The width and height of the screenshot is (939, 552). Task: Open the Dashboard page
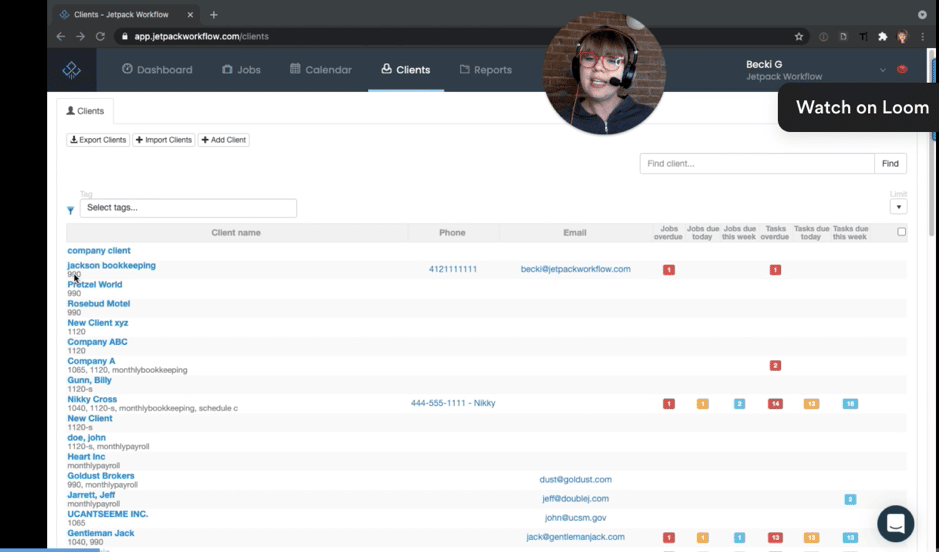157,69
